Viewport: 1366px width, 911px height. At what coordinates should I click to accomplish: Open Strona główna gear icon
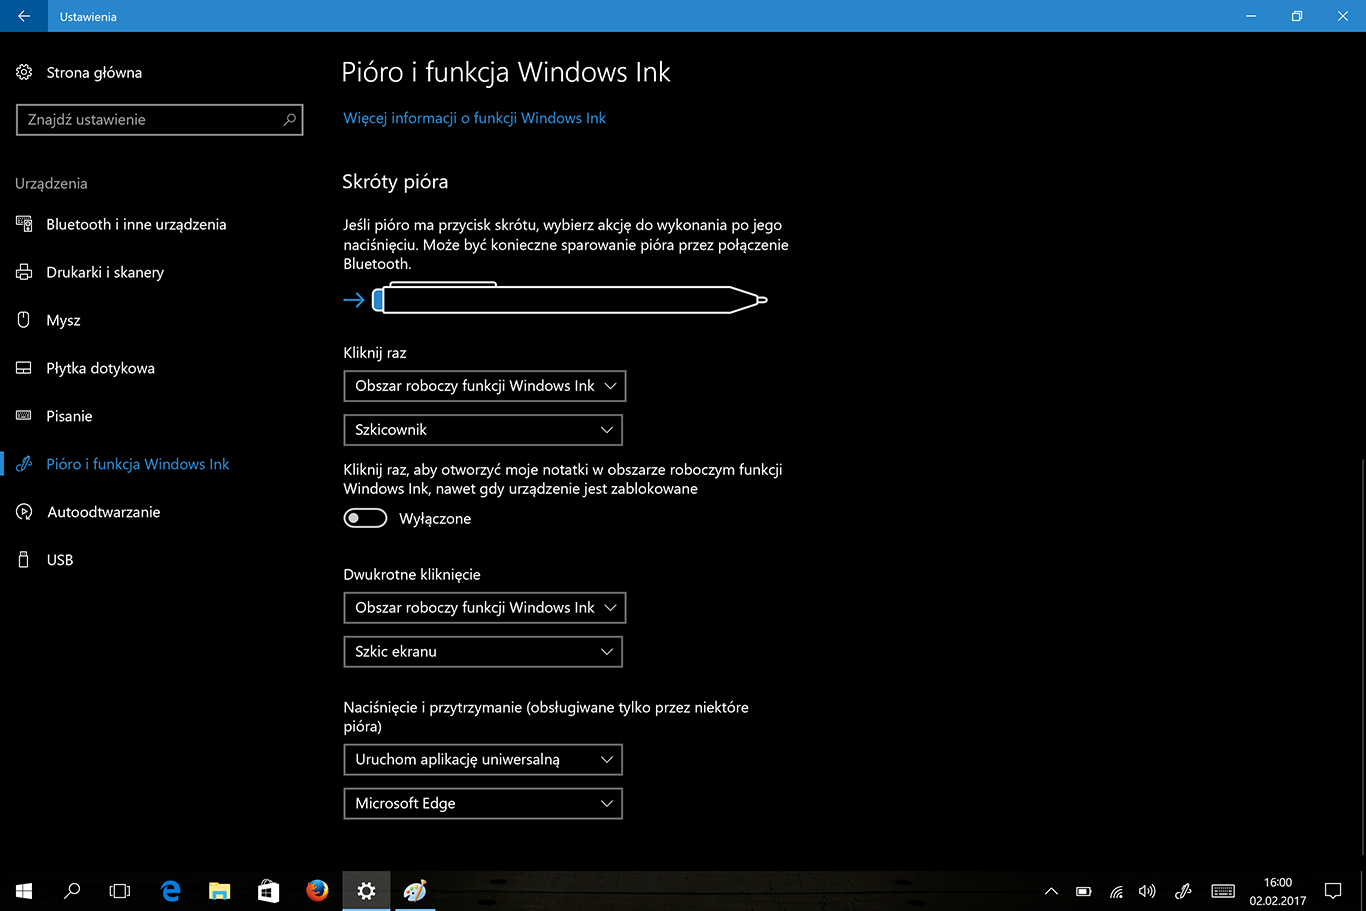tap(24, 72)
